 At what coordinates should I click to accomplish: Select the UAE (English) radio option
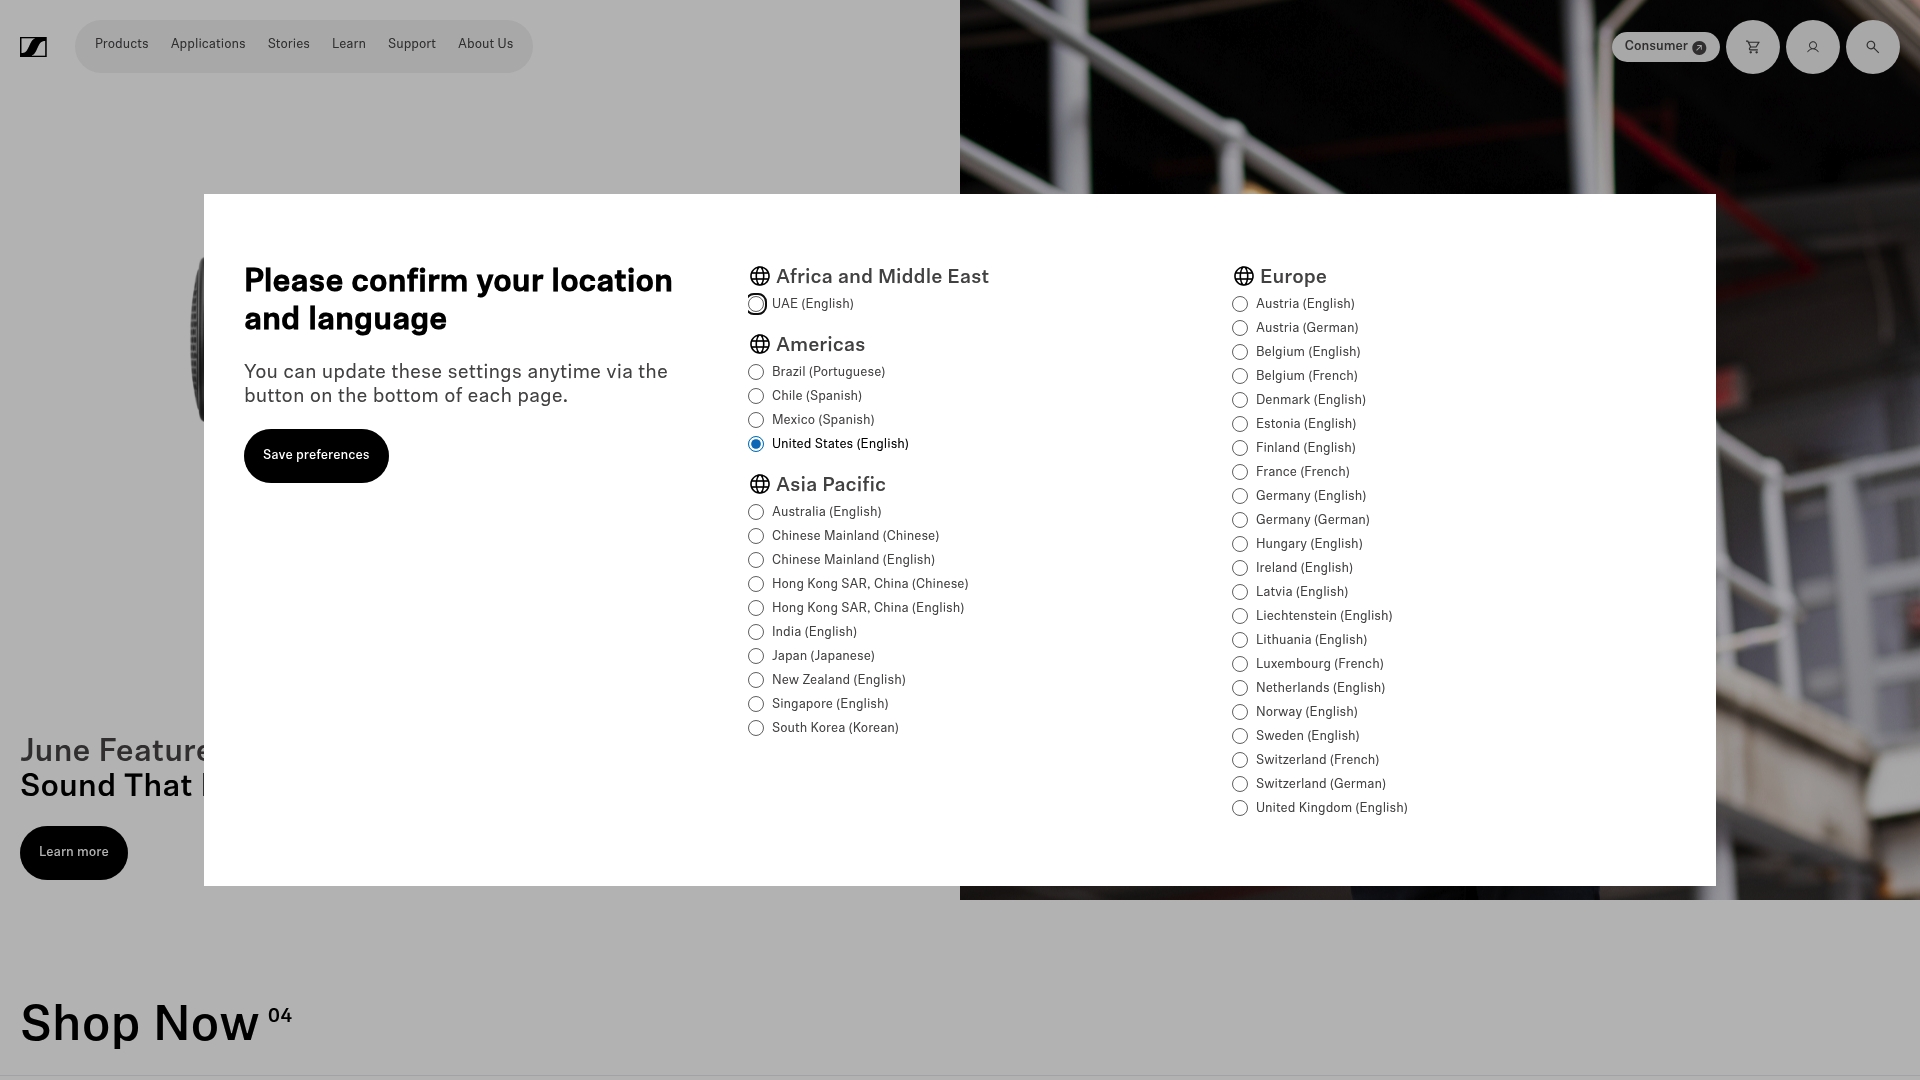coord(756,304)
